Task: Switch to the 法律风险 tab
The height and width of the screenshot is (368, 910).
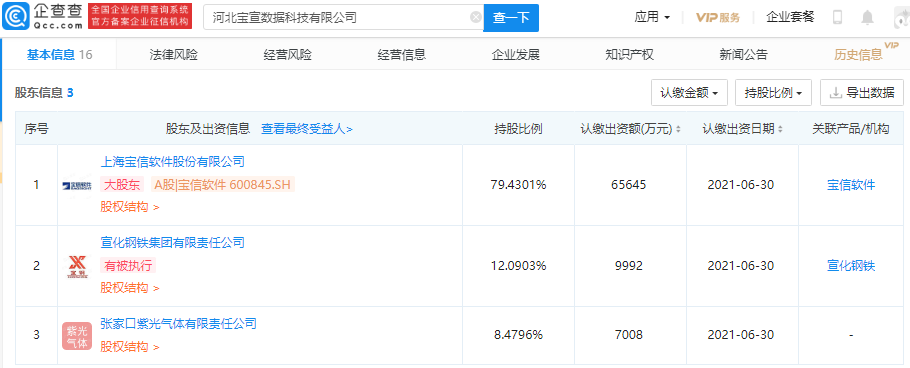Action: click(x=174, y=55)
